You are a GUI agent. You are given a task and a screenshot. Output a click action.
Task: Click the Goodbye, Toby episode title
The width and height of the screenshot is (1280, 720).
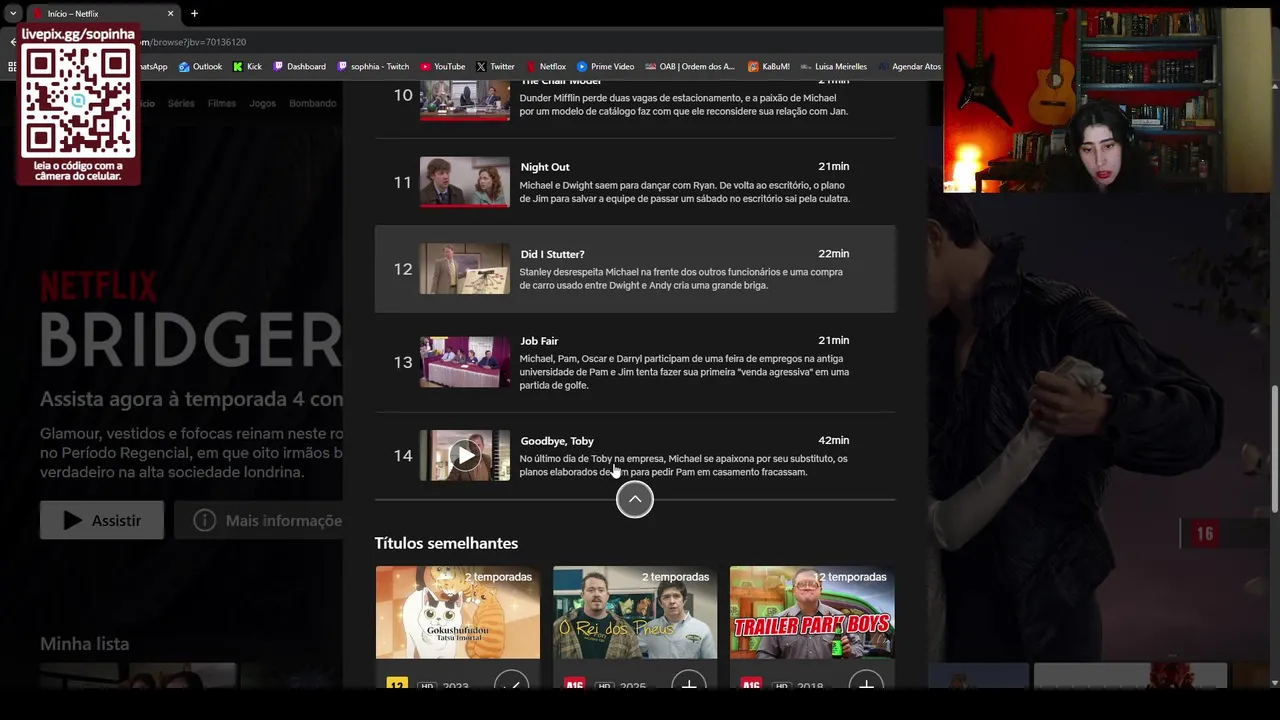pyautogui.click(x=557, y=441)
